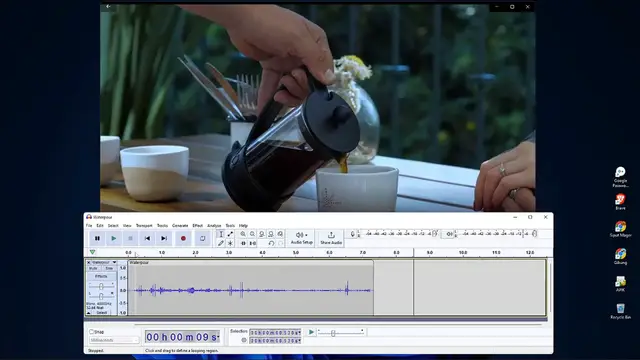Start recording with the red Record button

point(183,238)
